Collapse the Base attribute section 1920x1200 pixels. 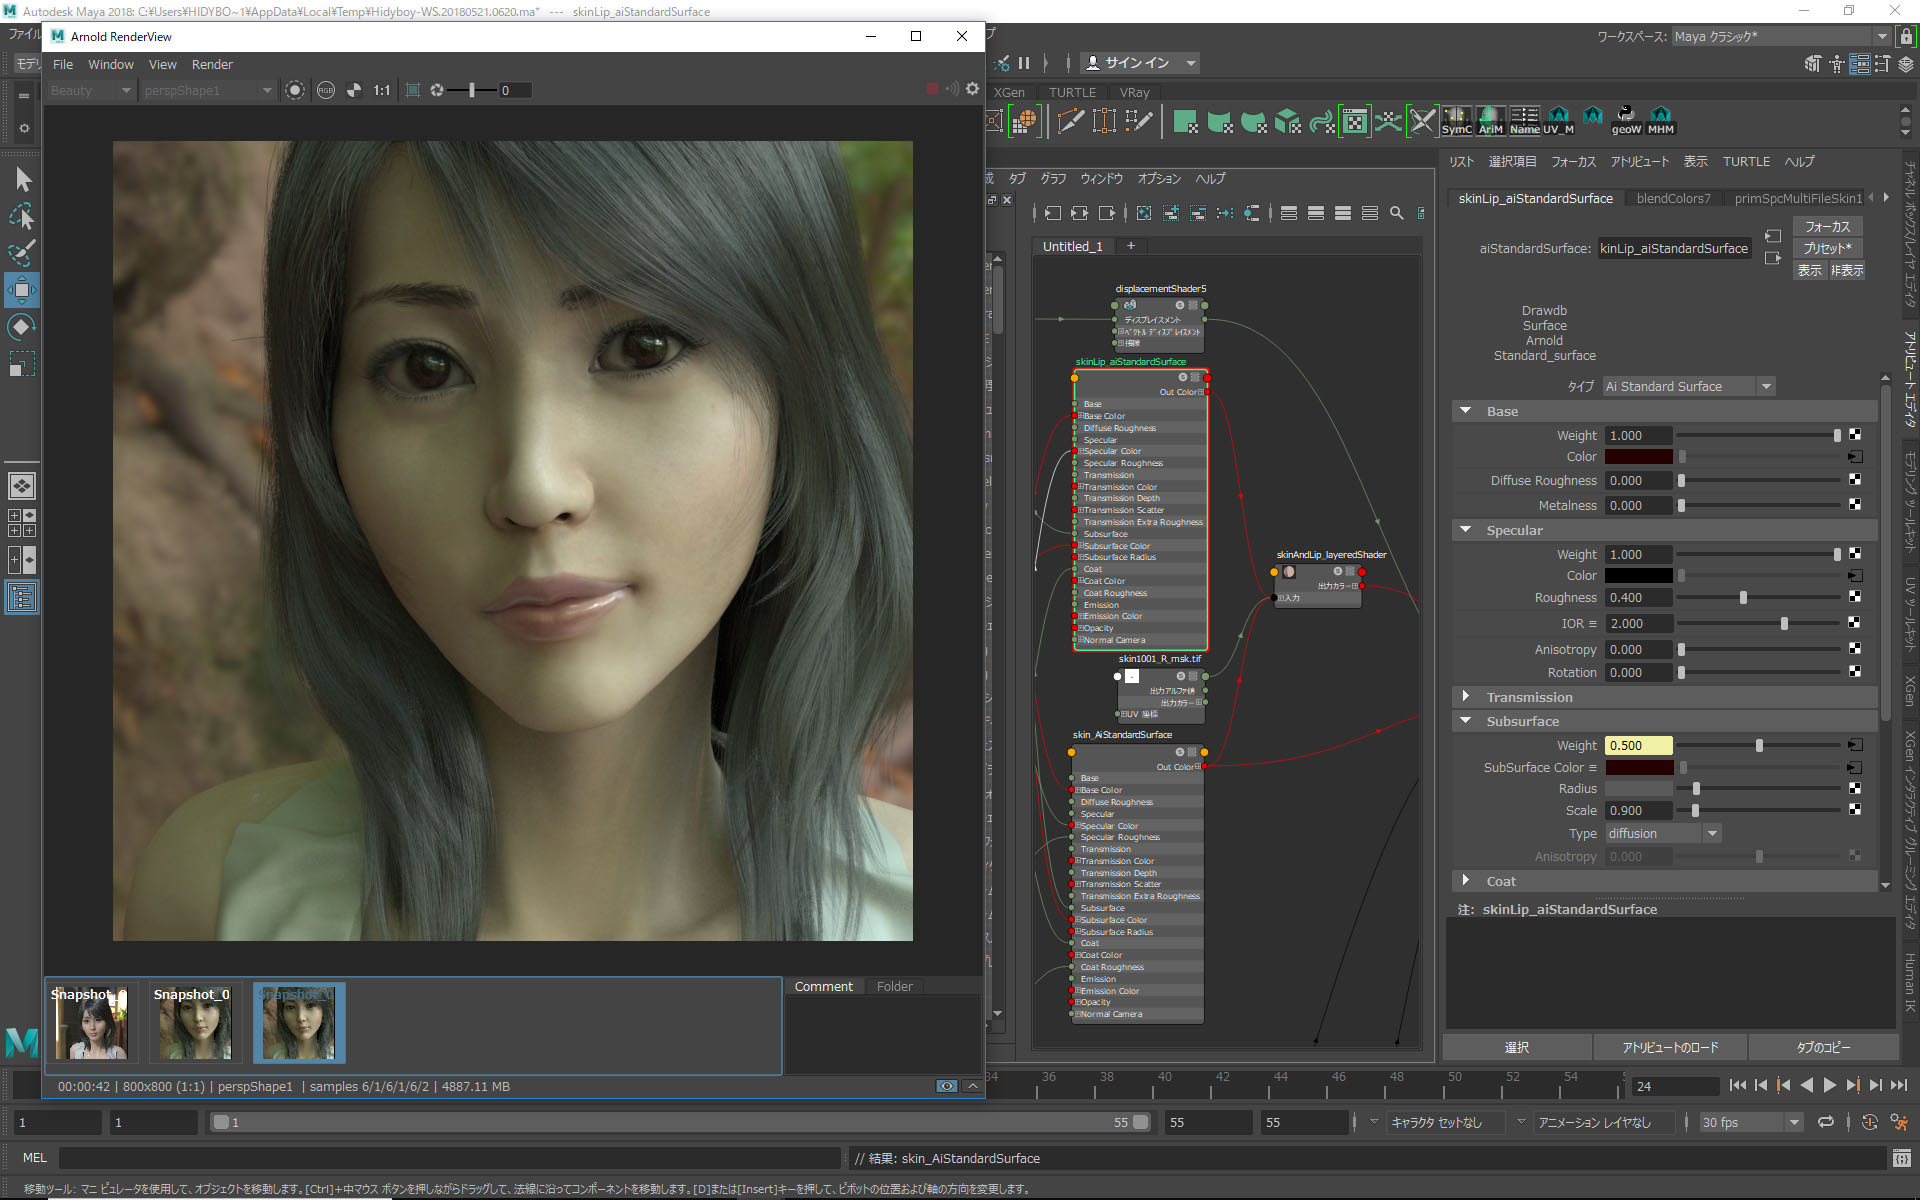1466,411
